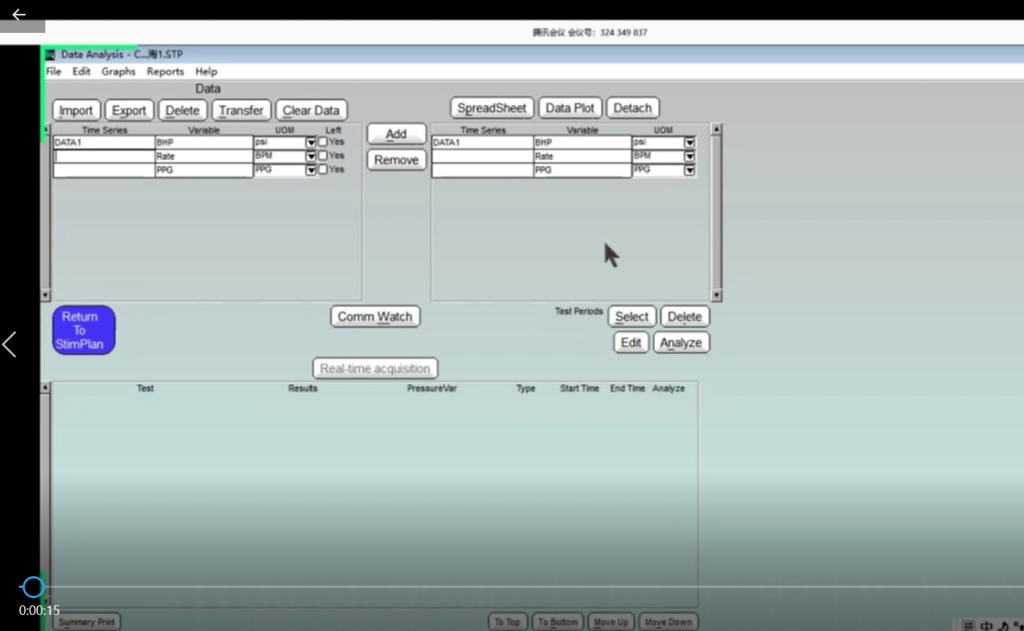Check the Left Yes box for BHP
The height and width of the screenshot is (631, 1024).
[x=323, y=142]
